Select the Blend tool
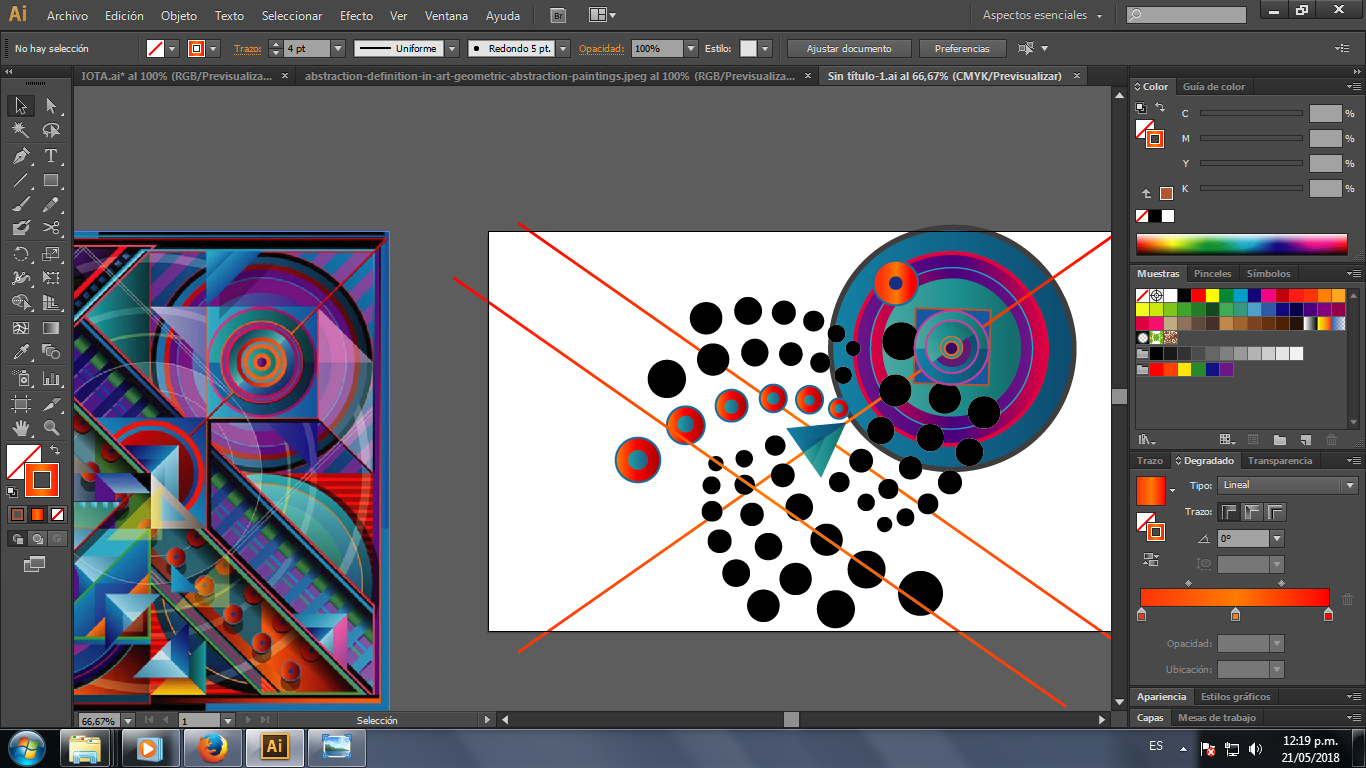The width and height of the screenshot is (1366, 768). [51, 352]
